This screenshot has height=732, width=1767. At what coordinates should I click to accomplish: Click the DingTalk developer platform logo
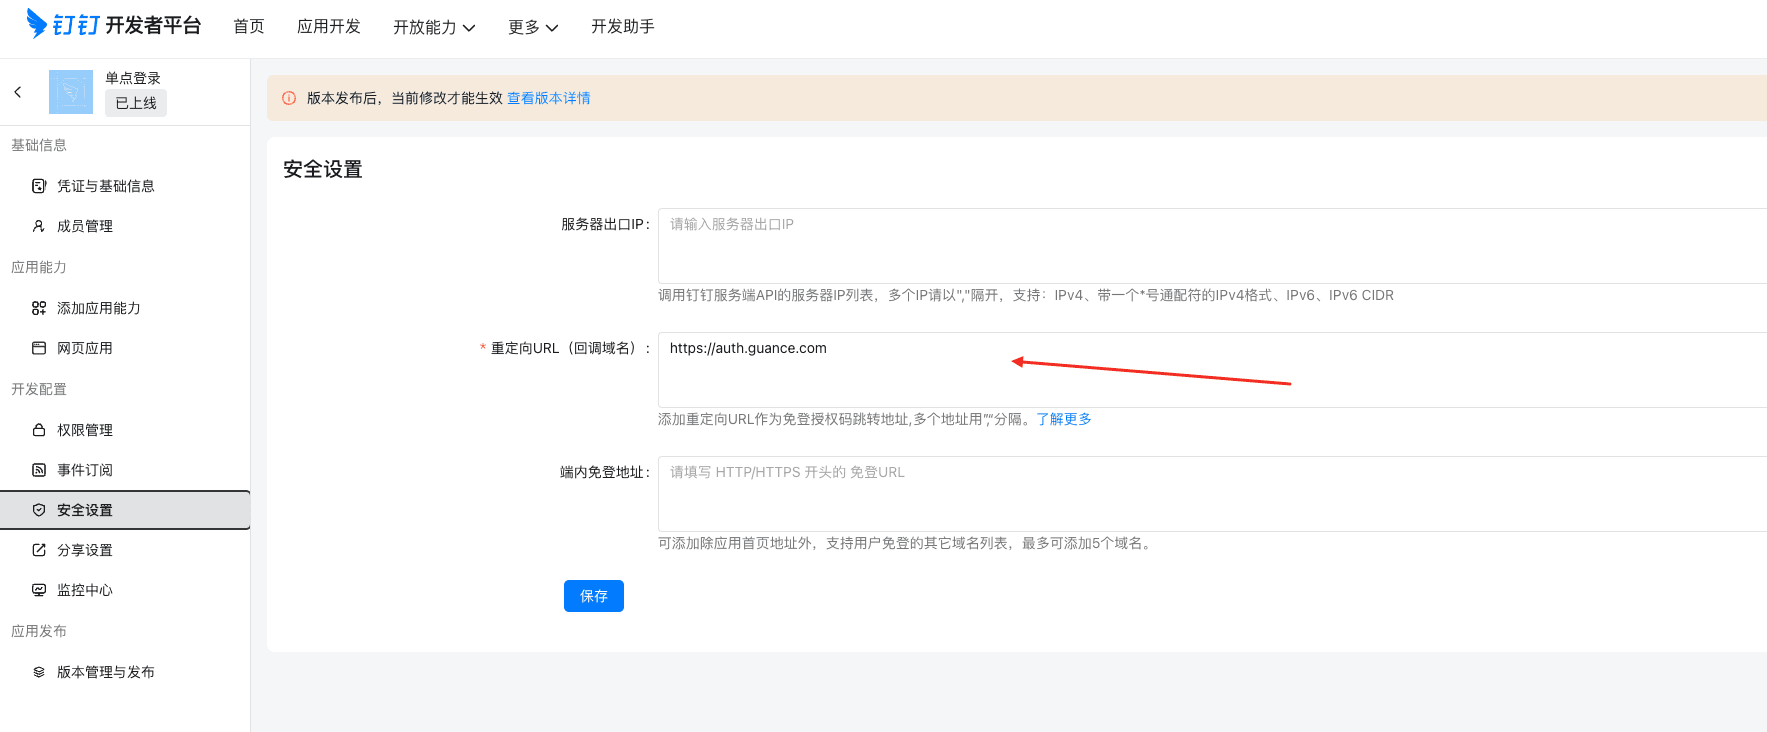point(113,24)
